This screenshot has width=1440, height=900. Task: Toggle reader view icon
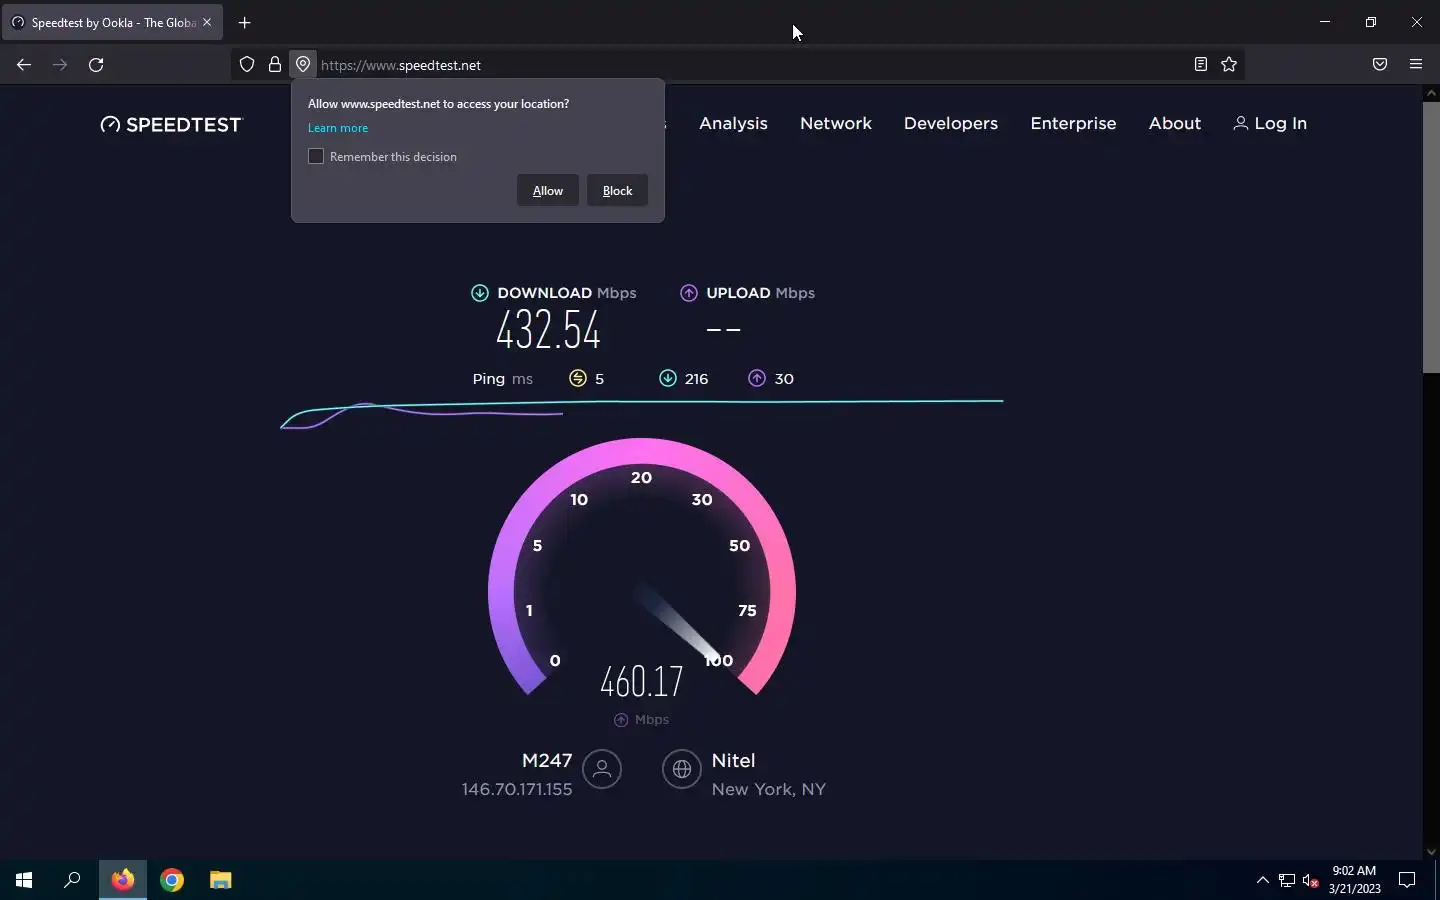pyautogui.click(x=1201, y=65)
